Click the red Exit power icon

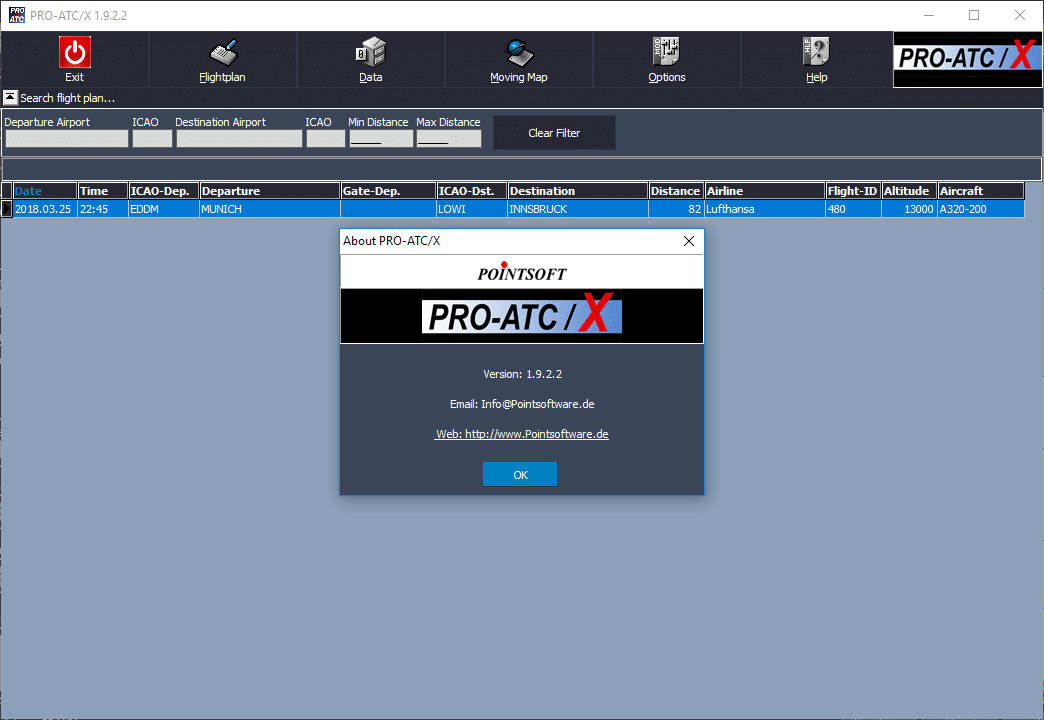[75, 52]
